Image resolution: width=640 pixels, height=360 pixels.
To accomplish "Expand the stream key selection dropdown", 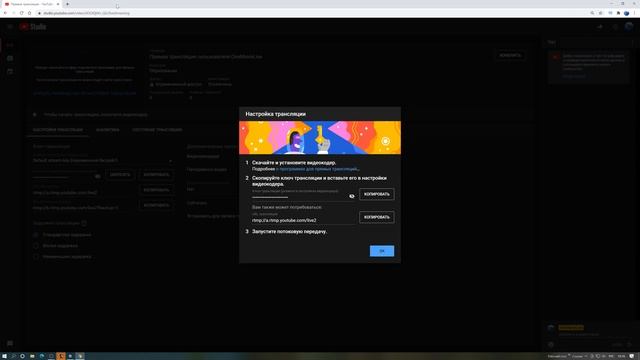I will click(103, 161).
